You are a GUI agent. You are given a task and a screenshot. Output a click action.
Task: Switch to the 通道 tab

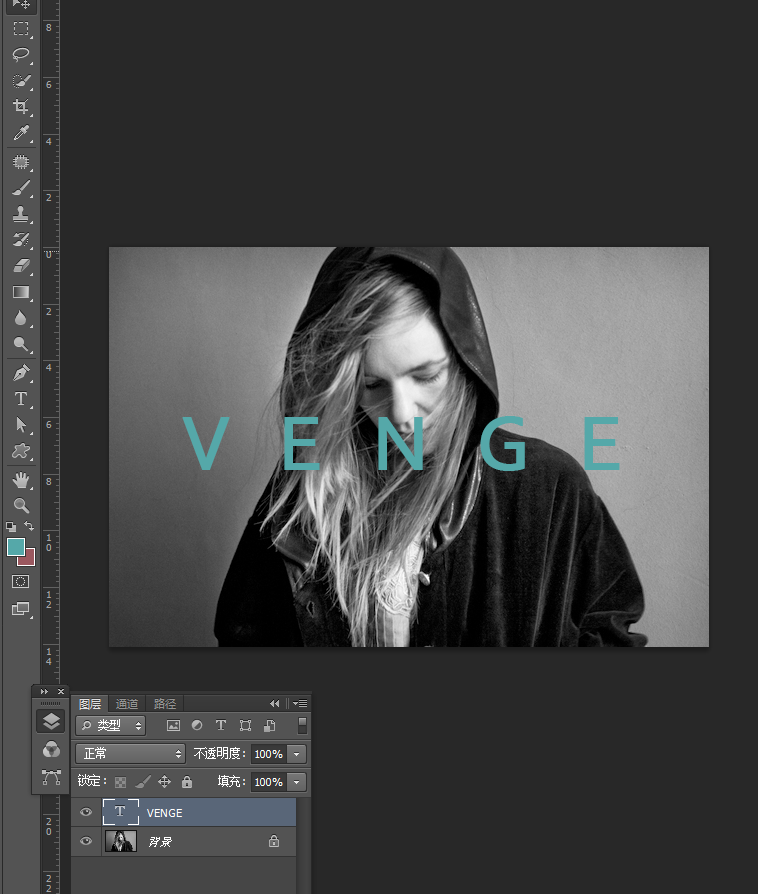coord(127,704)
